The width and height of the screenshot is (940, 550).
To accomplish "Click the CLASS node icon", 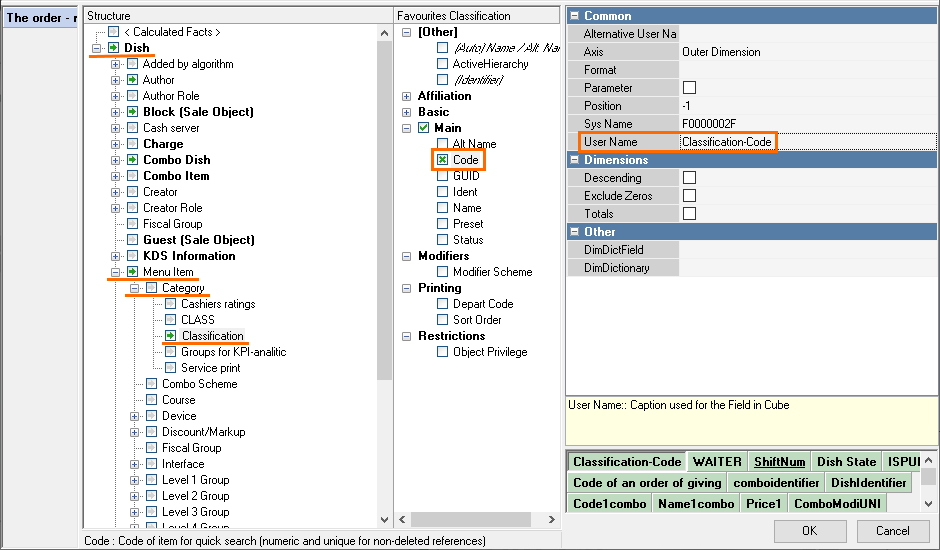I will 171,320.
